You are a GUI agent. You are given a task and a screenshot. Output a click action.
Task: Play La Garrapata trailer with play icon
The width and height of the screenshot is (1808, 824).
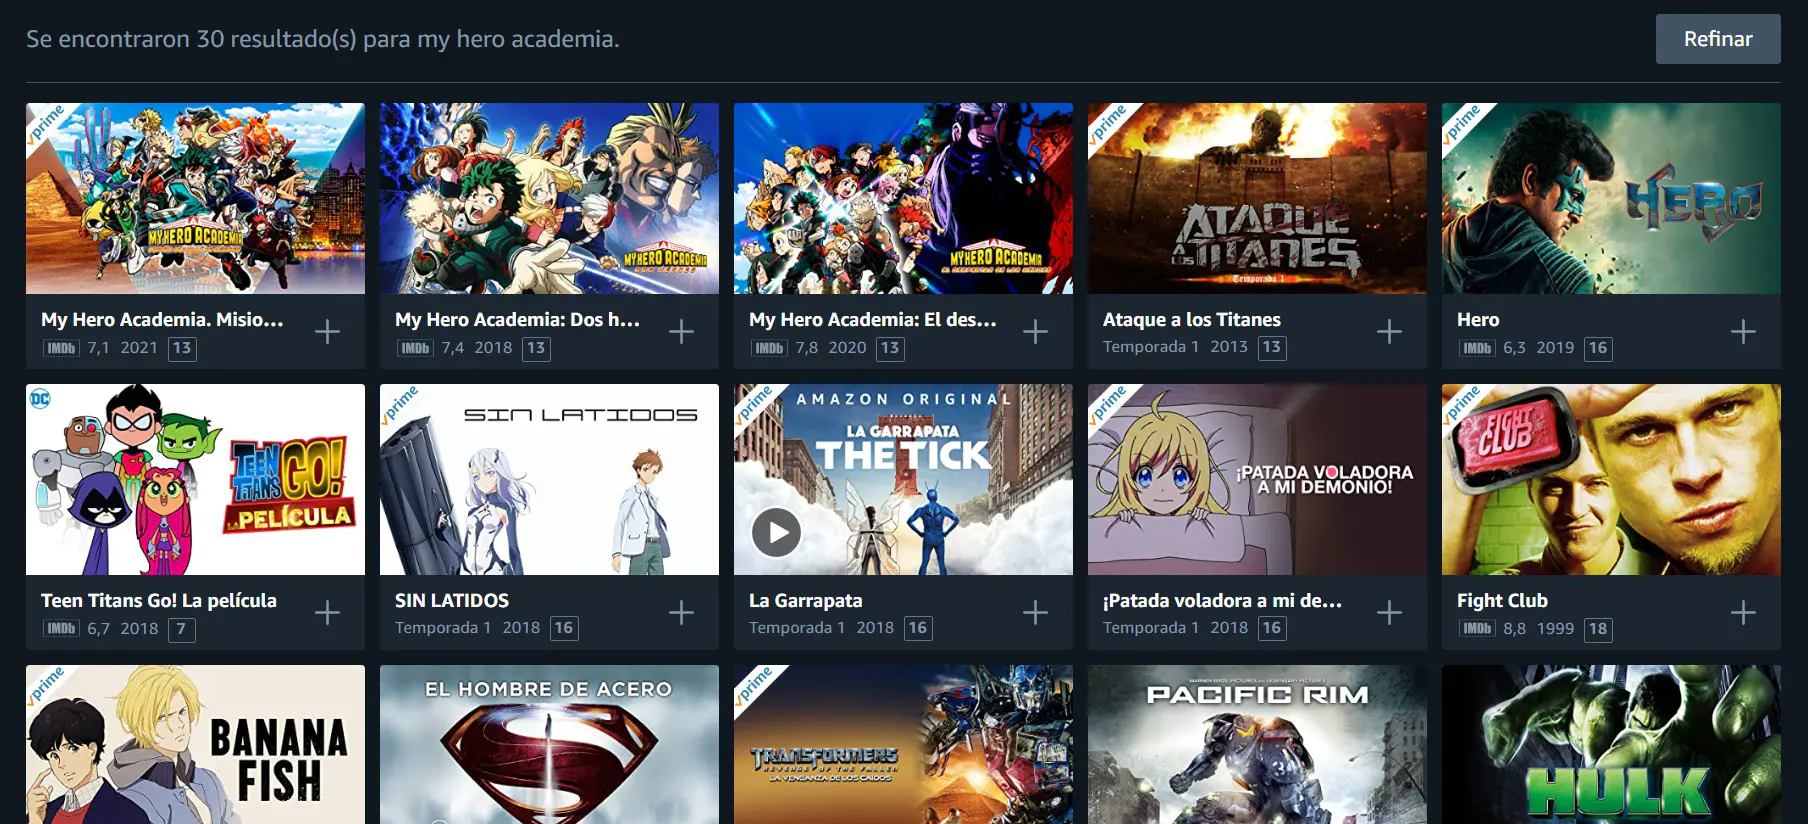777,533
